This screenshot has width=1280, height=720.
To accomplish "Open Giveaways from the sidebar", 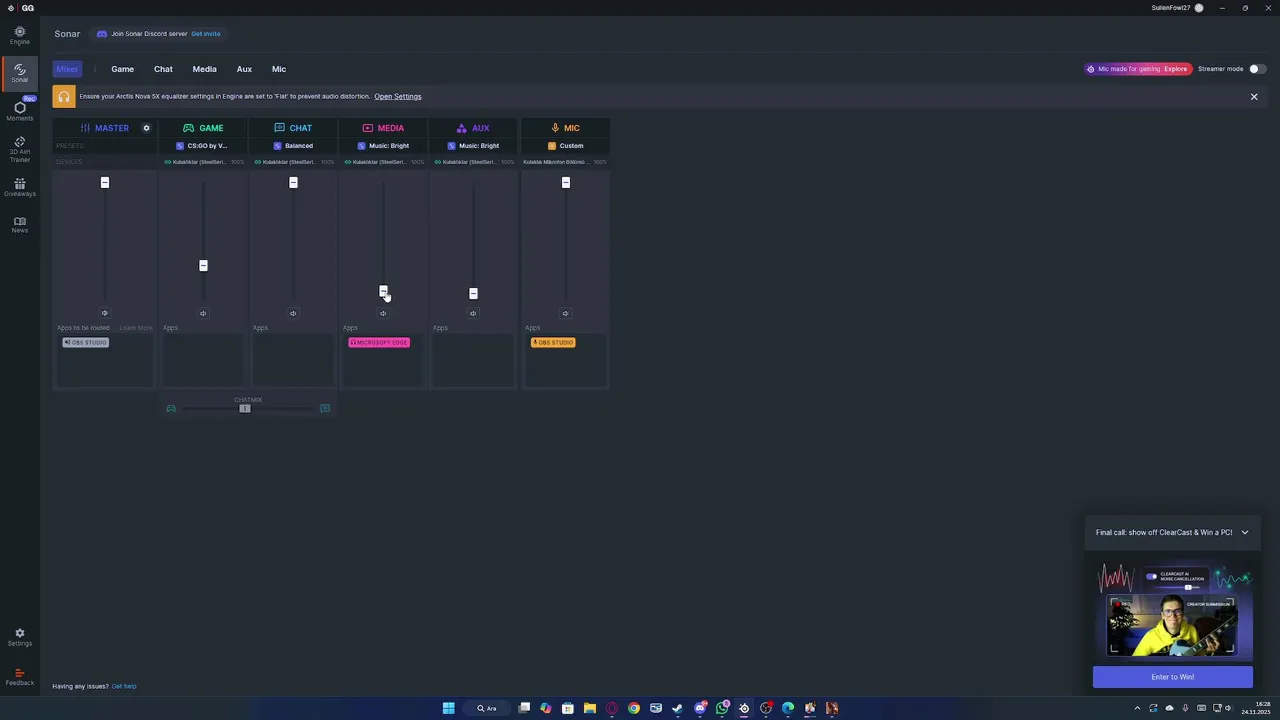I will point(19,187).
